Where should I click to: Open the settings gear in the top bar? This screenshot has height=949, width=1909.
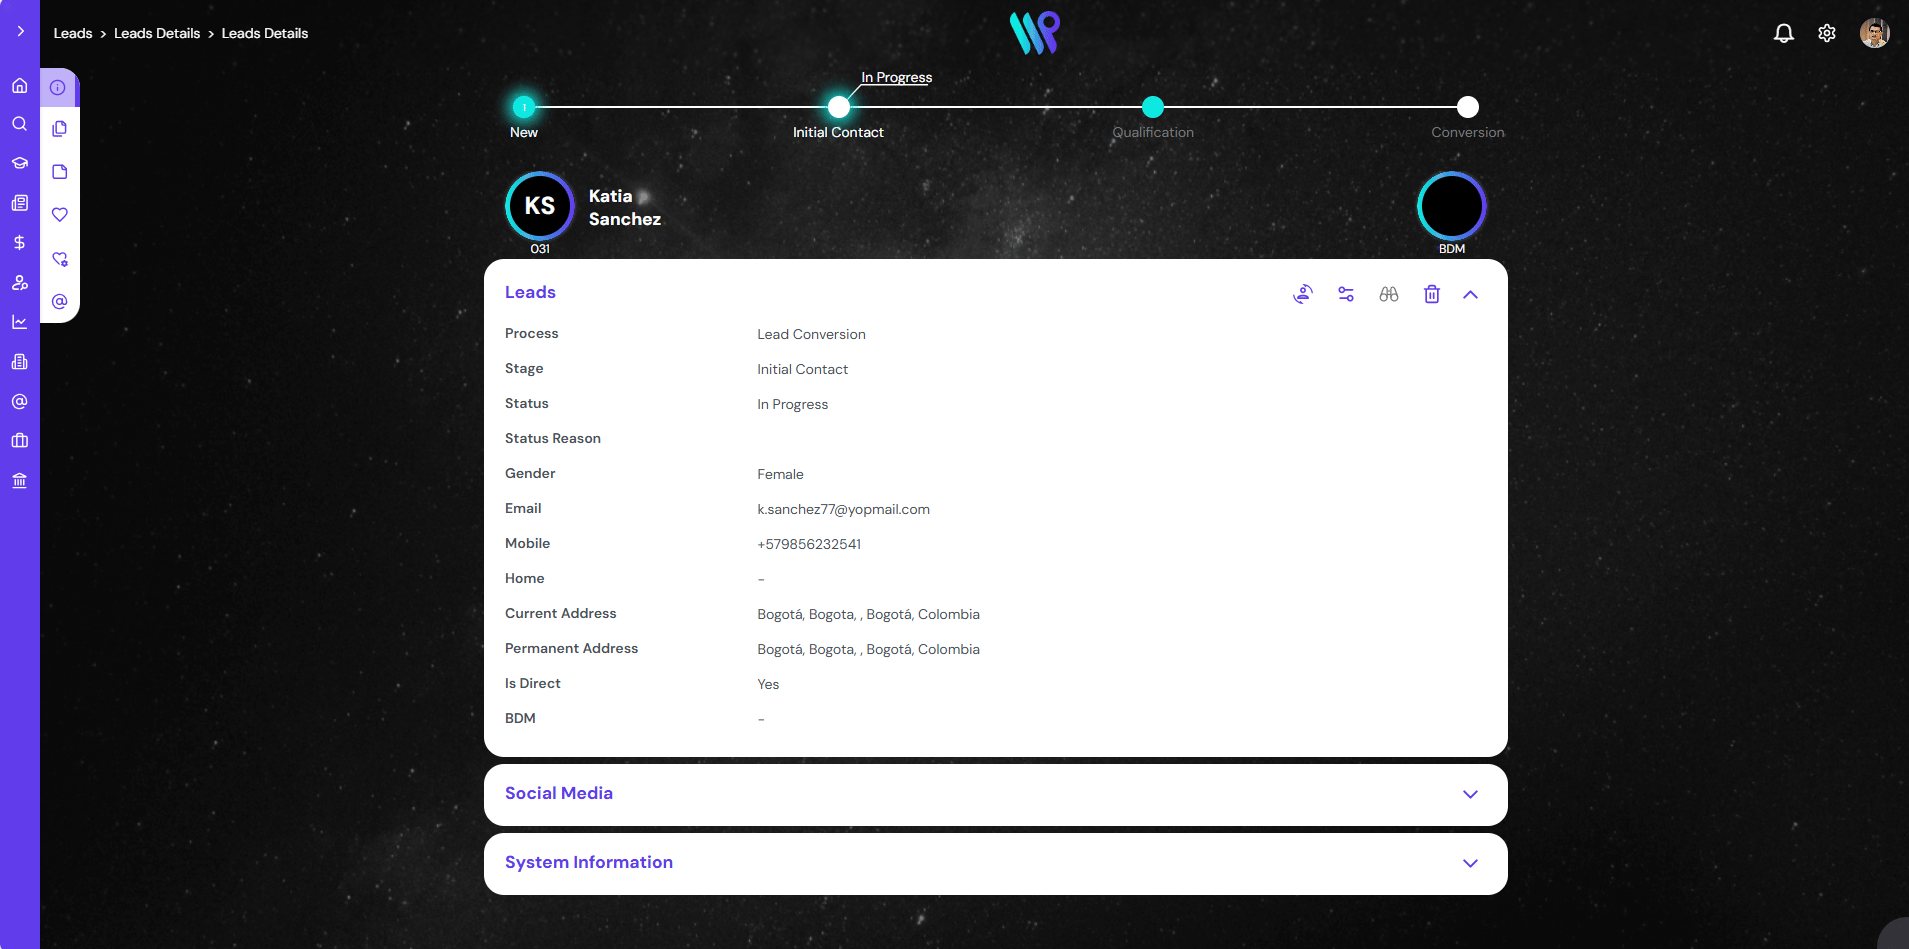(x=1826, y=33)
